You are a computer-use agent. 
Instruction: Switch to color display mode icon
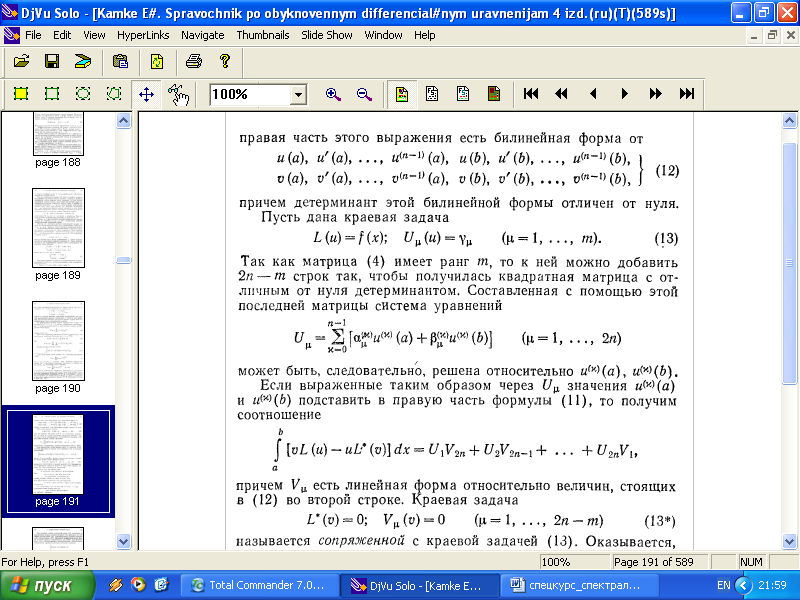point(402,94)
